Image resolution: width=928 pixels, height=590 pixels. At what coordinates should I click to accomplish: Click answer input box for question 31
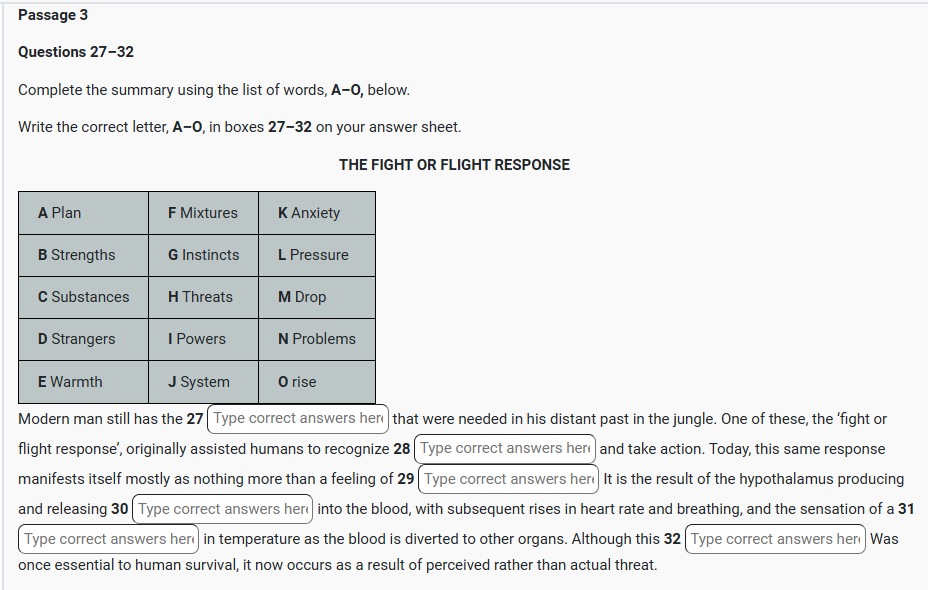[108, 539]
